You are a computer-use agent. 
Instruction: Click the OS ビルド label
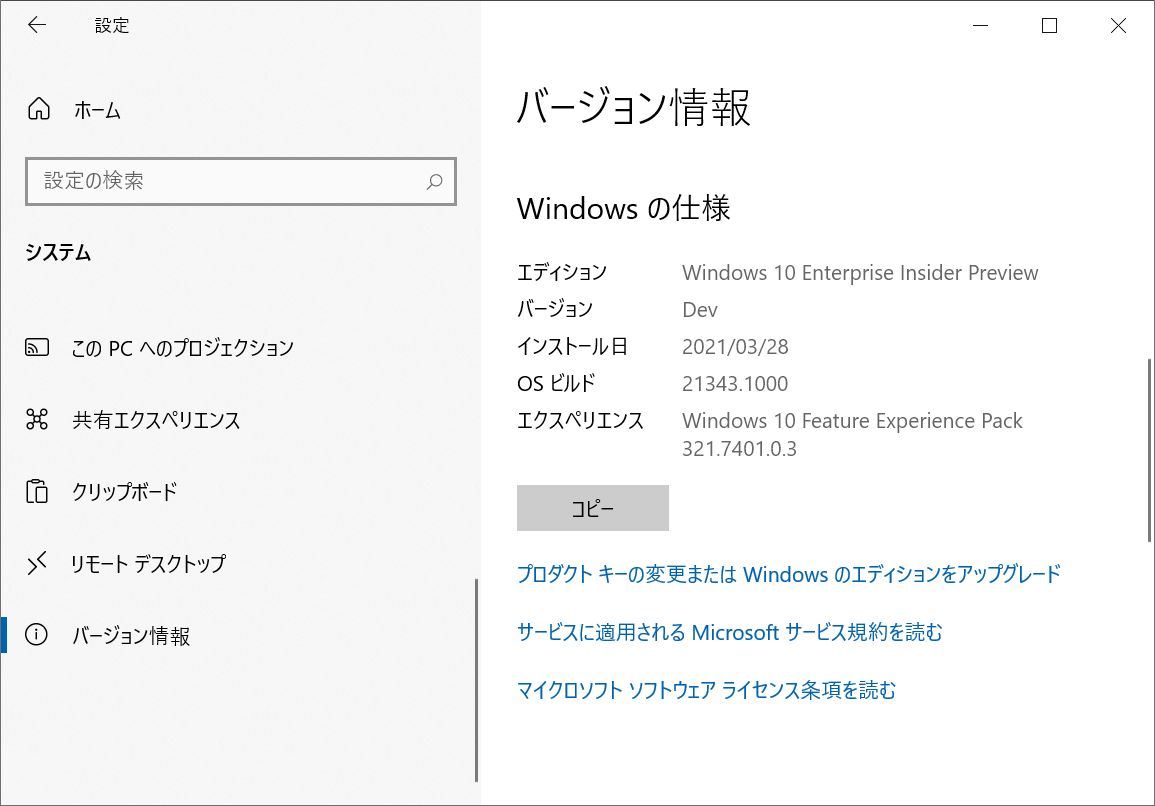coord(556,384)
